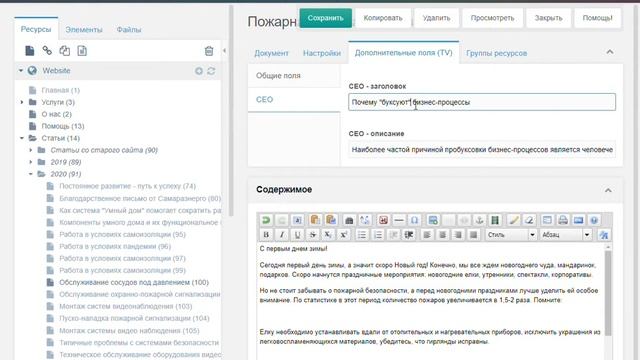Open the Стиль dropdown
The image size is (640, 360).
(x=510, y=235)
